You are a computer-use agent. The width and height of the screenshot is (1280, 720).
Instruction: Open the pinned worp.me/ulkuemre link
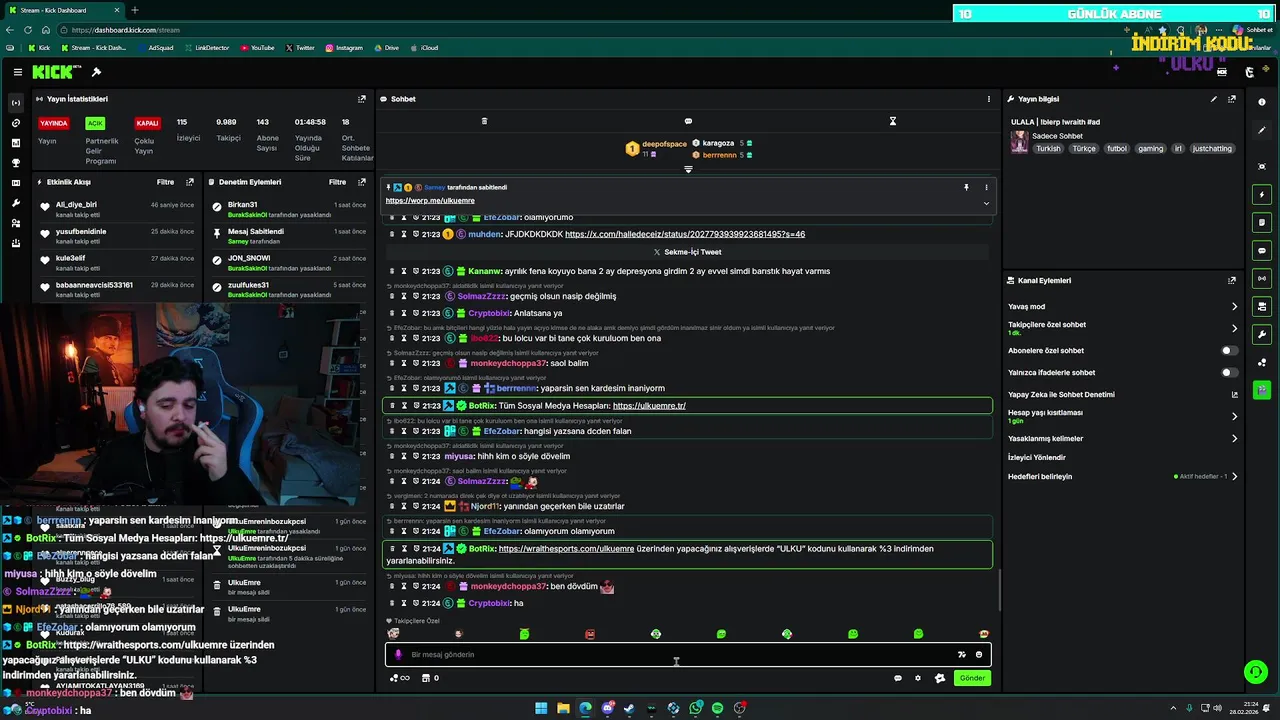coord(430,201)
